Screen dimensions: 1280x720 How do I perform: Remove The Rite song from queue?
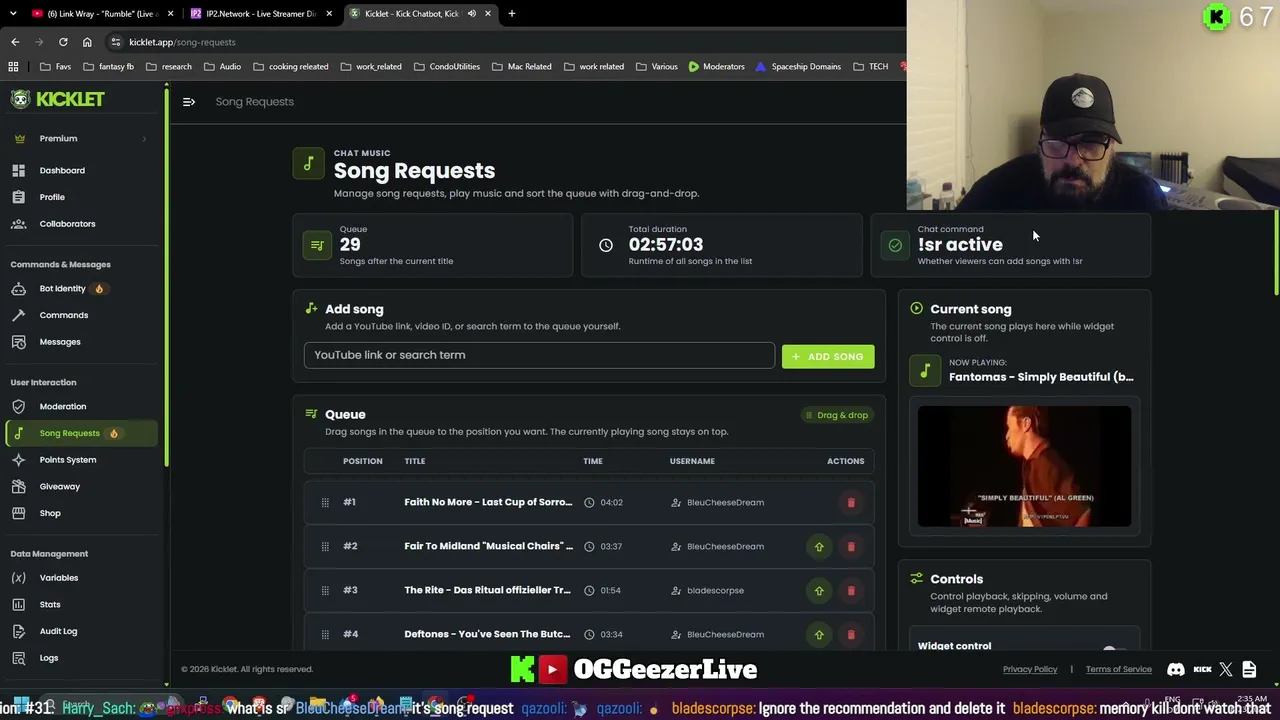click(x=851, y=590)
